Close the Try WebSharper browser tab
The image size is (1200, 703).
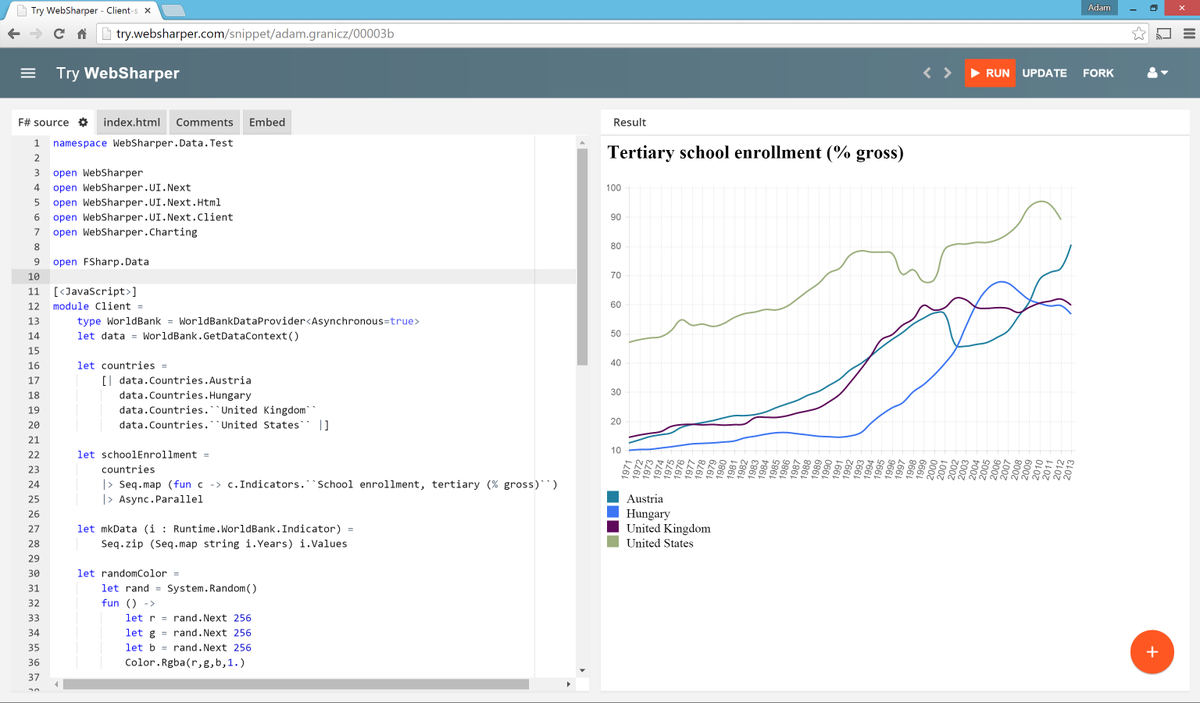148,11
